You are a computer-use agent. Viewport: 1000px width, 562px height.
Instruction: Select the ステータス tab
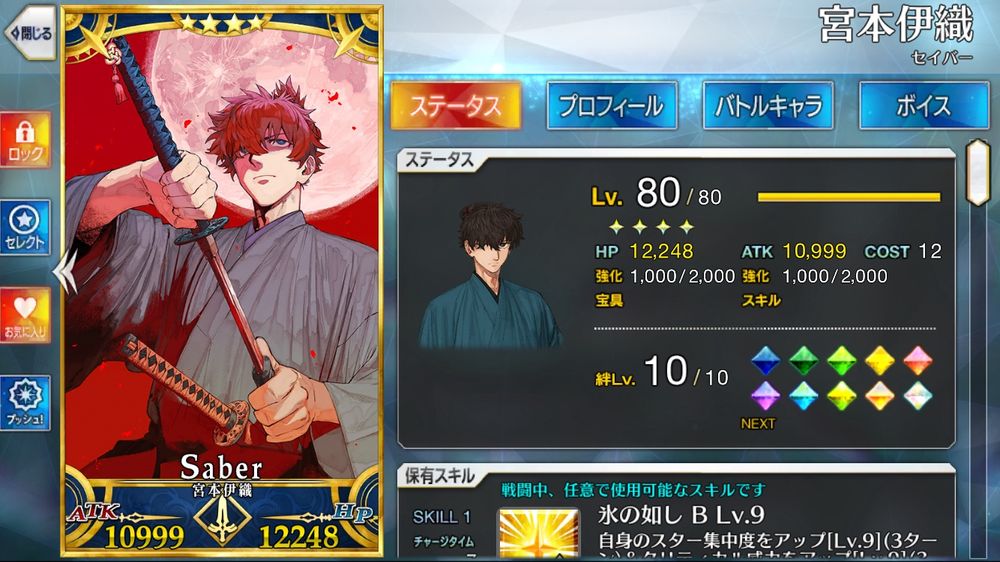455,106
